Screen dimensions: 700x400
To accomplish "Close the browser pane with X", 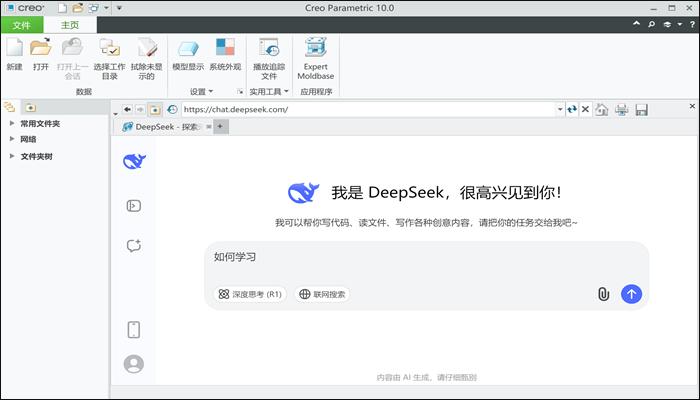I will (692, 106).
